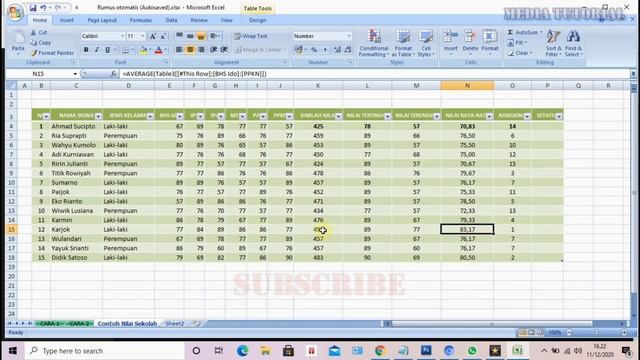The width and height of the screenshot is (640, 360).
Task: Click cell with name Karjok
Action: [x=76, y=229]
